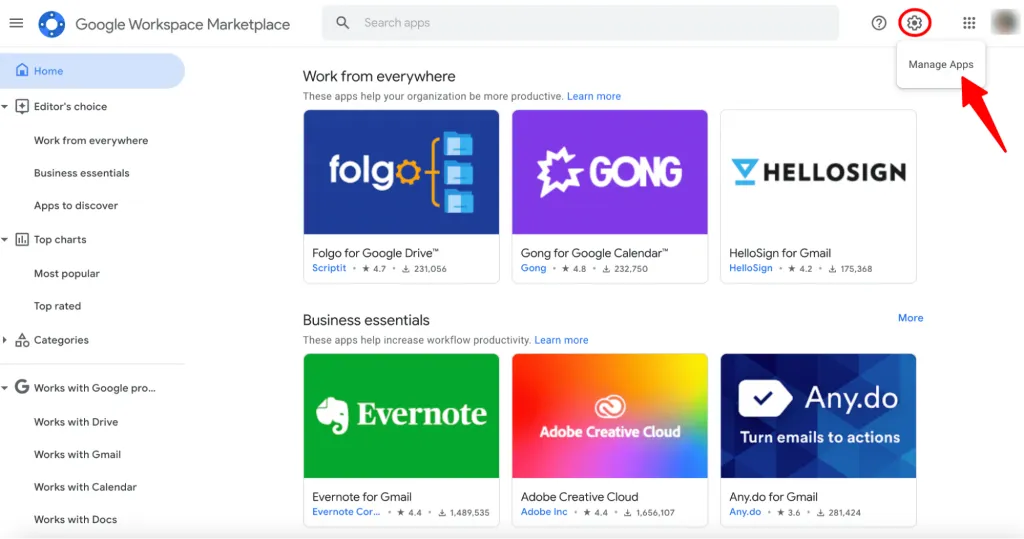Click the Google G icon in sidebar
1024x539 pixels.
(x=22, y=387)
